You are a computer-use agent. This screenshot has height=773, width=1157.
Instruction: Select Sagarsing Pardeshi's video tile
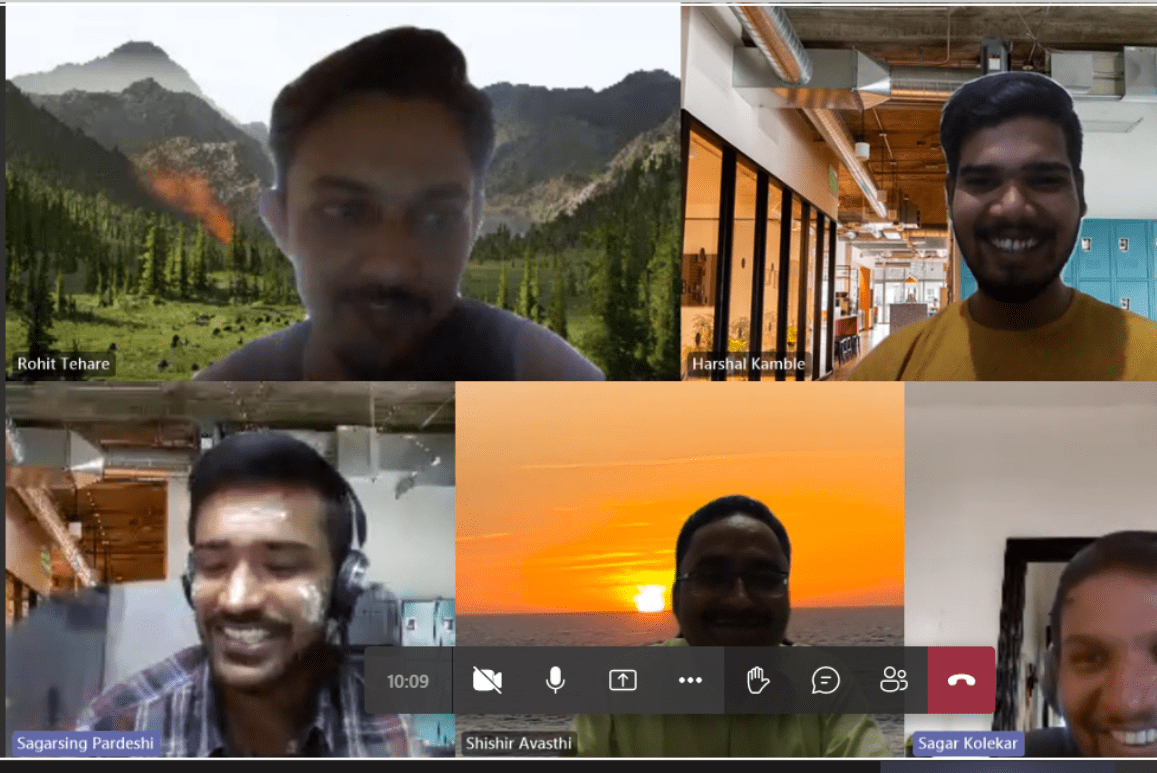tap(230, 569)
